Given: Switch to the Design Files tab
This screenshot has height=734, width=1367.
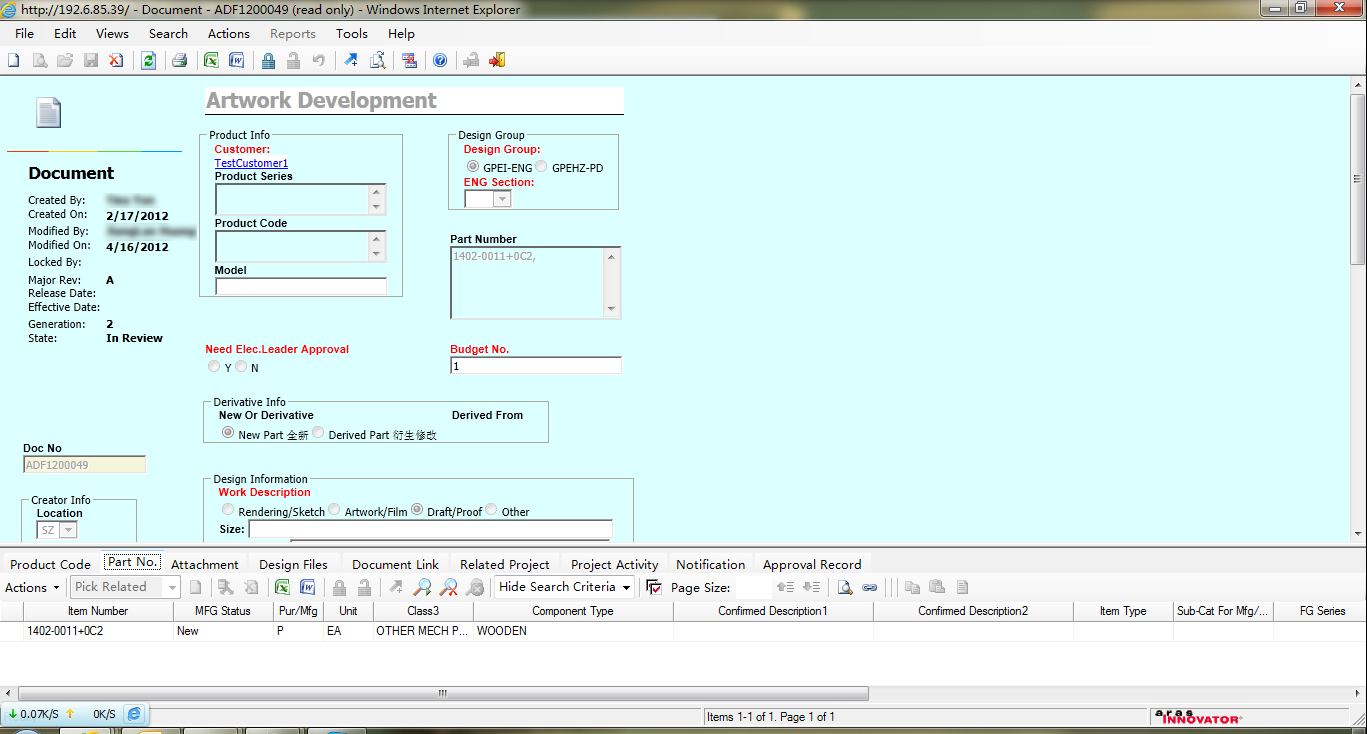Looking at the screenshot, I should (x=293, y=564).
